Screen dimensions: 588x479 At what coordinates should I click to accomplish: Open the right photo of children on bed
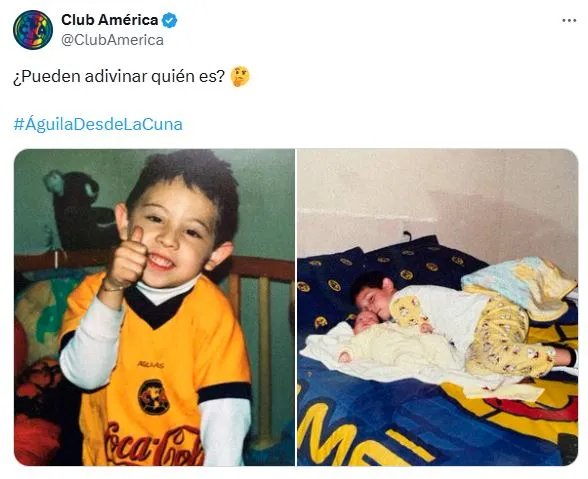pyautogui.click(x=438, y=307)
